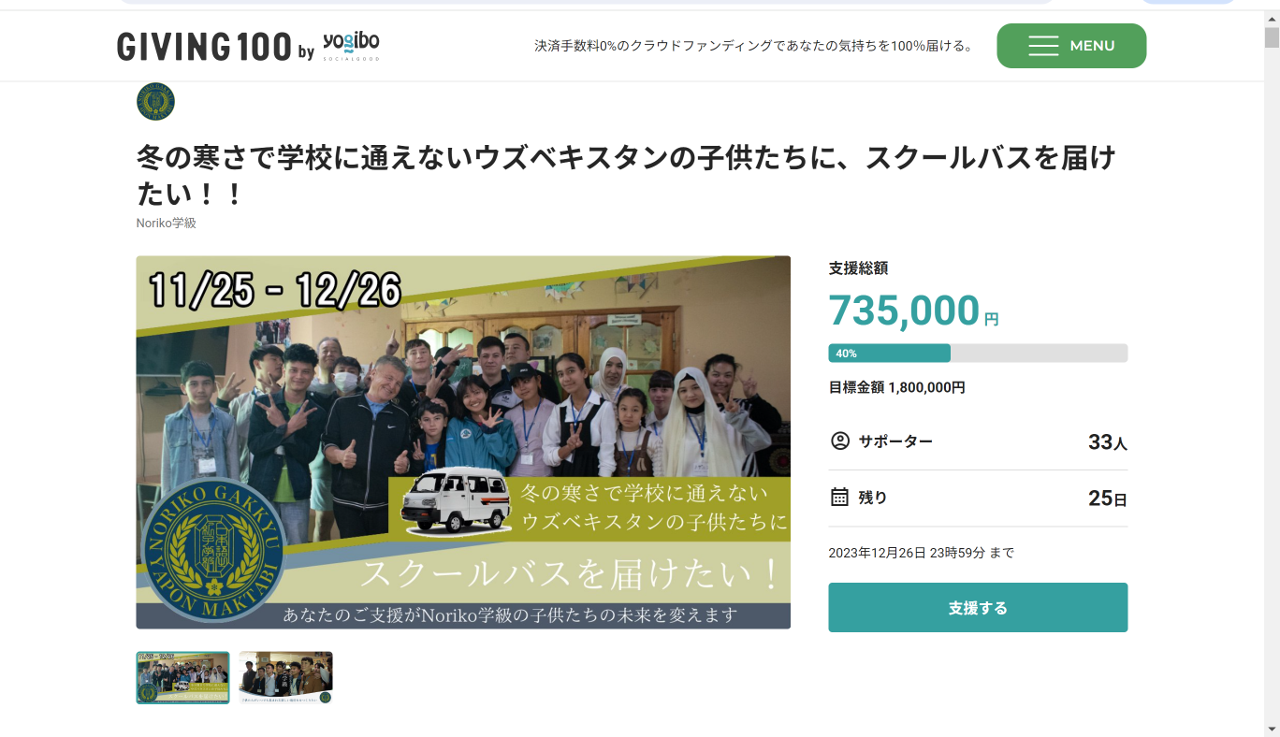1280x737 pixels.
Task: Click the サポーター 33人 row
Action: pyautogui.click(x=977, y=441)
